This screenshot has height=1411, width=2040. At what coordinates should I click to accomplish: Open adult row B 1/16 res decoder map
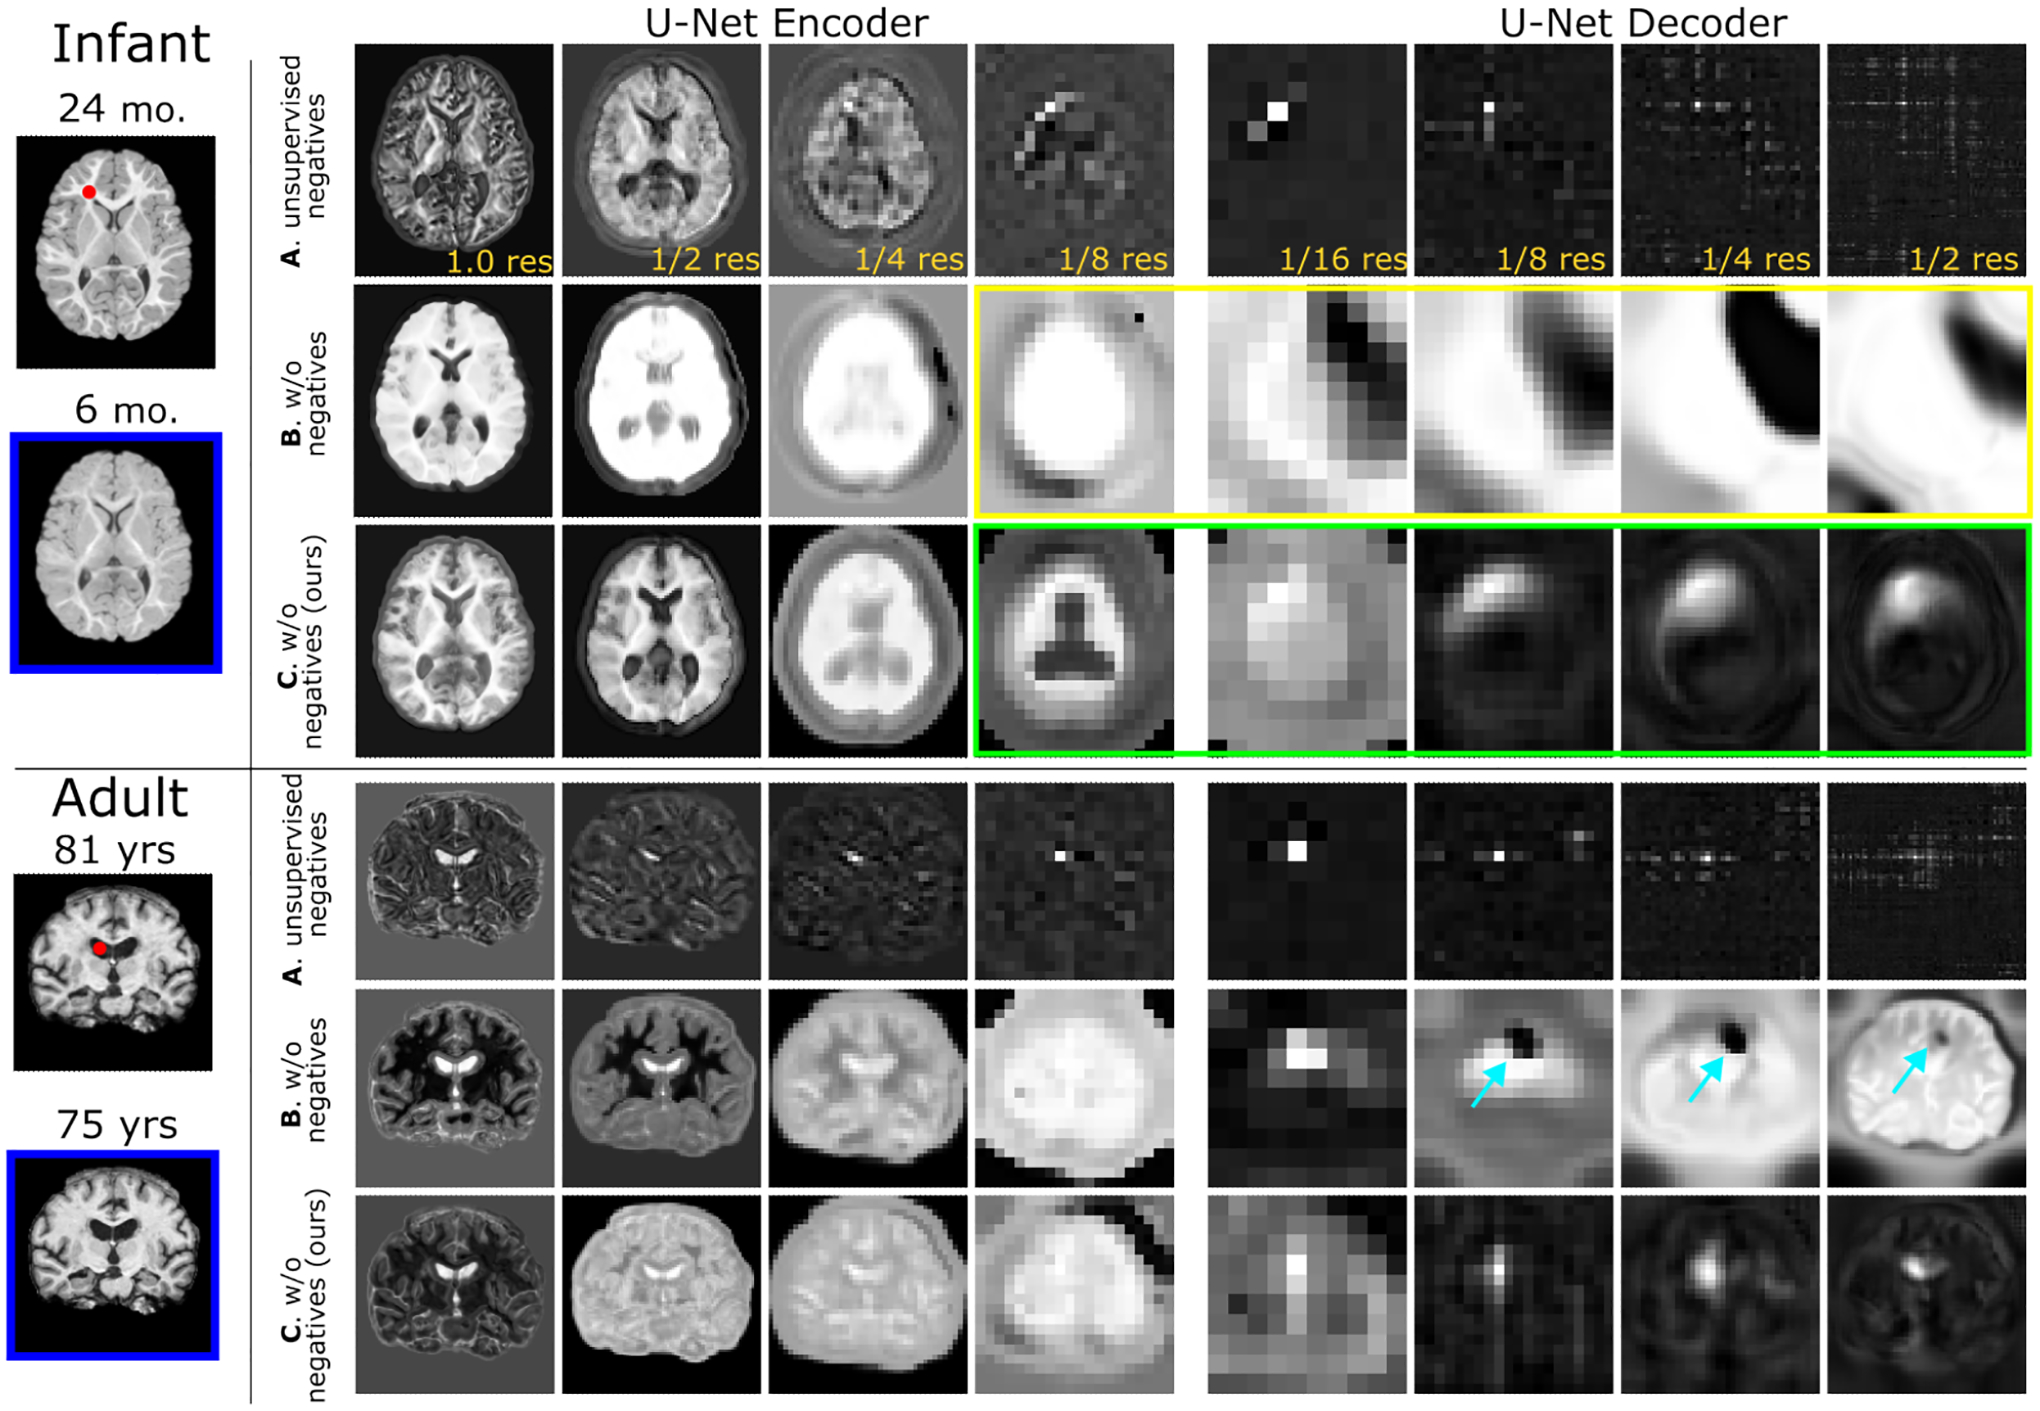click(x=1307, y=1088)
